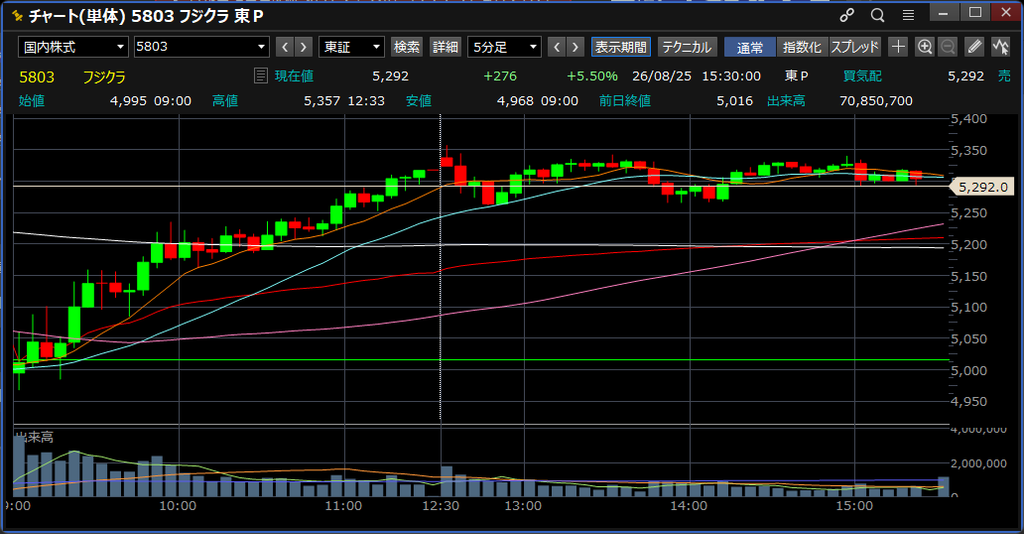Image resolution: width=1024 pixels, height=534 pixels.
Task: Click the +276 change value
Action: tap(500, 76)
